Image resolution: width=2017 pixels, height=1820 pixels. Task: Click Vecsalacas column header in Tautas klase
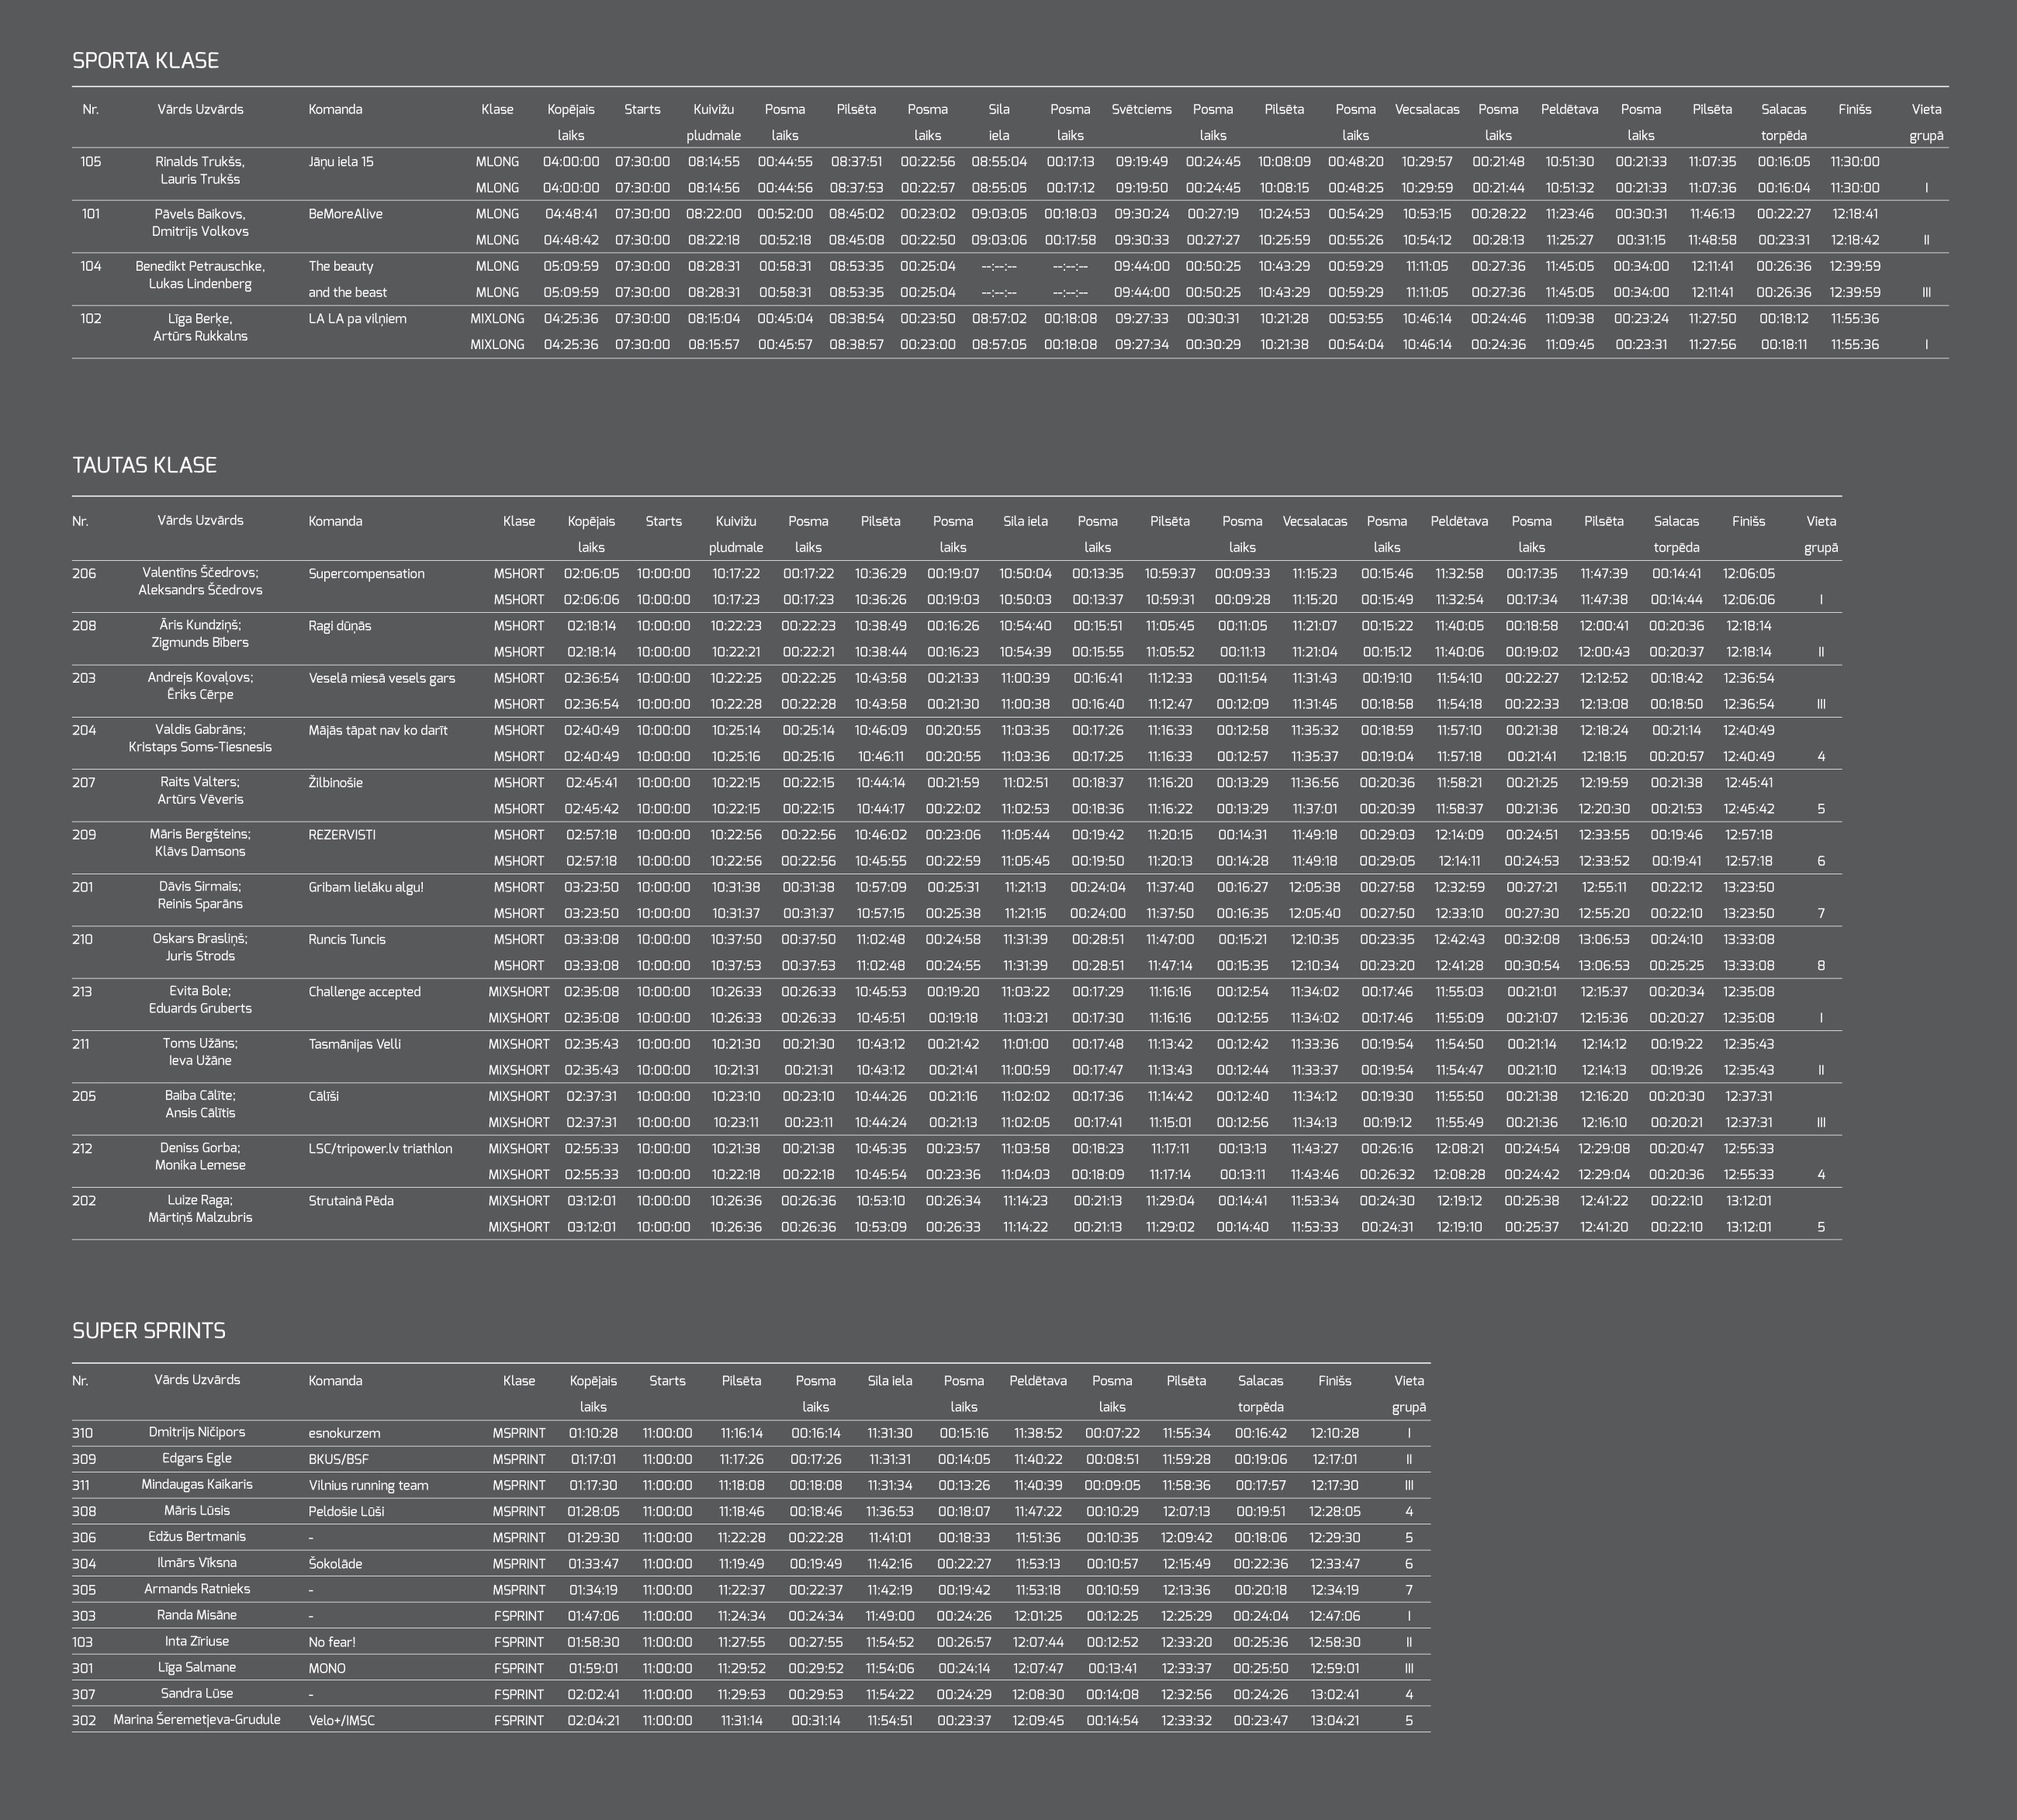pos(1314,521)
